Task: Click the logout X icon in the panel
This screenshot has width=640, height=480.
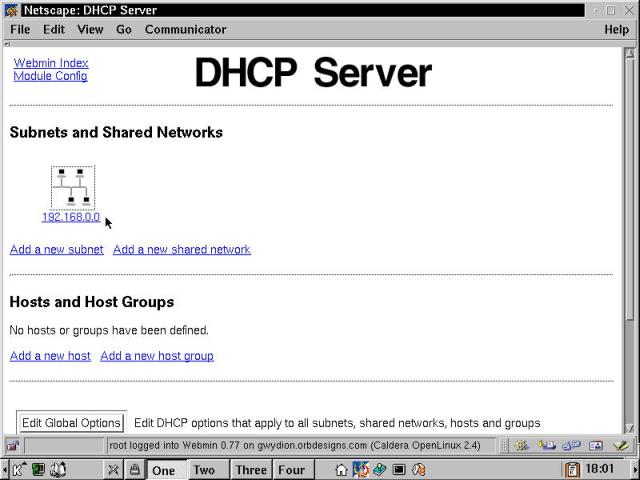Action: click(x=113, y=469)
